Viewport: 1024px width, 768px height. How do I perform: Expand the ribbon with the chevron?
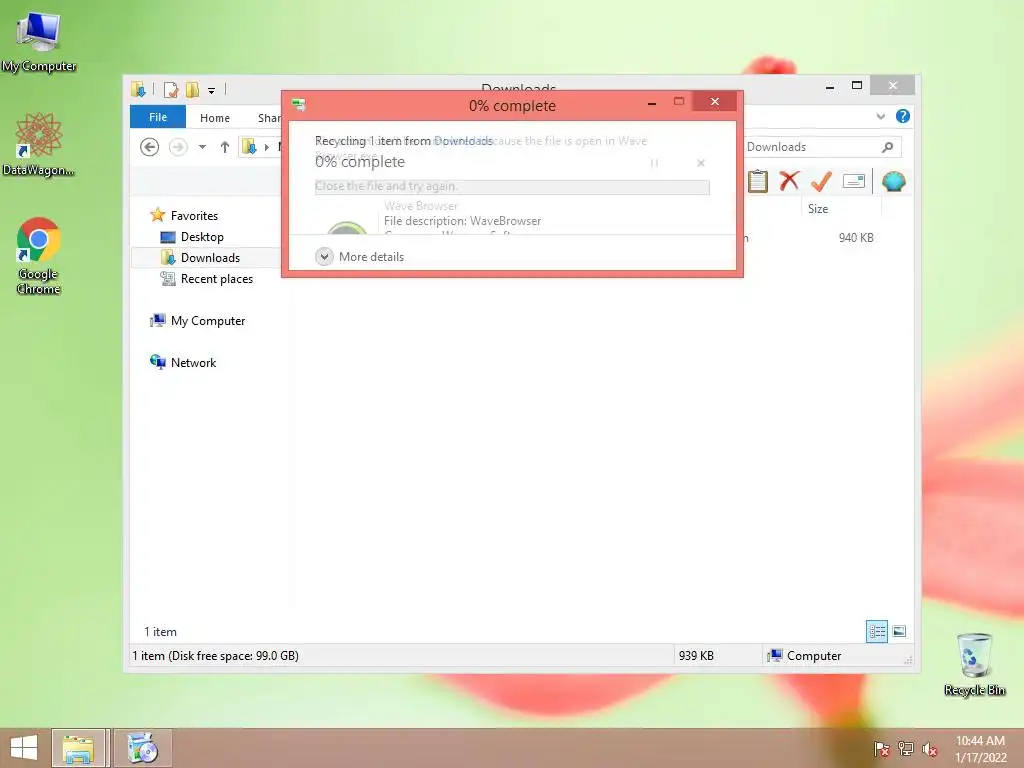(x=880, y=116)
